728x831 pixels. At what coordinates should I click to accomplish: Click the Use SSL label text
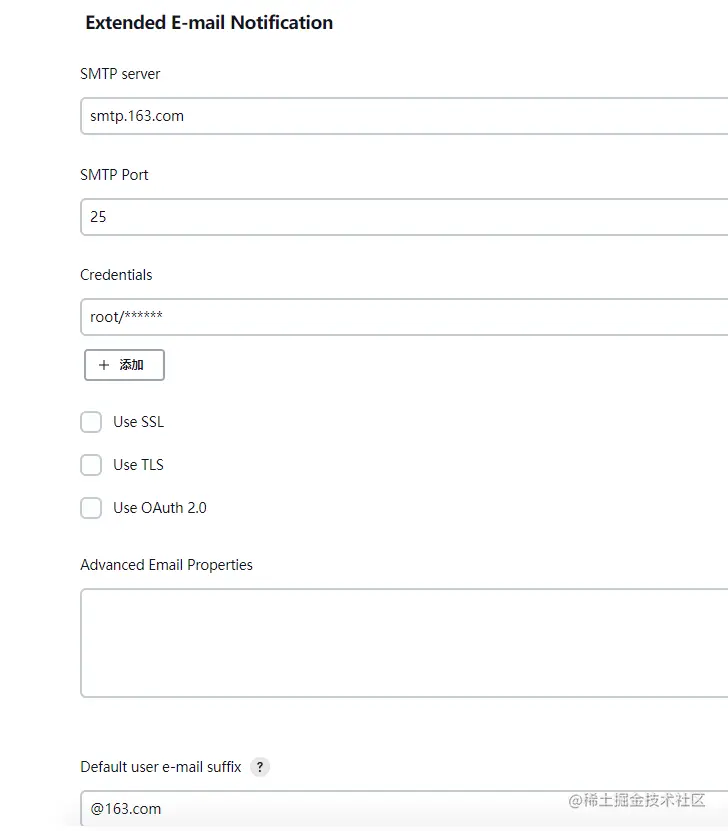(x=138, y=422)
